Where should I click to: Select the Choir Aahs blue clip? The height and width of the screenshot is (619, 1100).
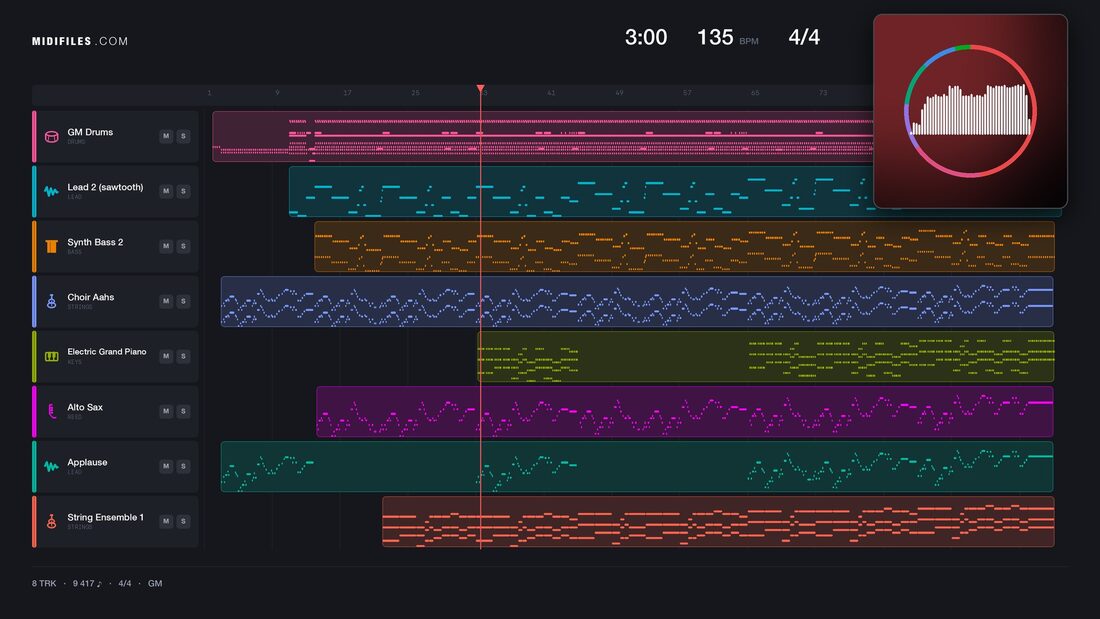click(x=637, y=301)
